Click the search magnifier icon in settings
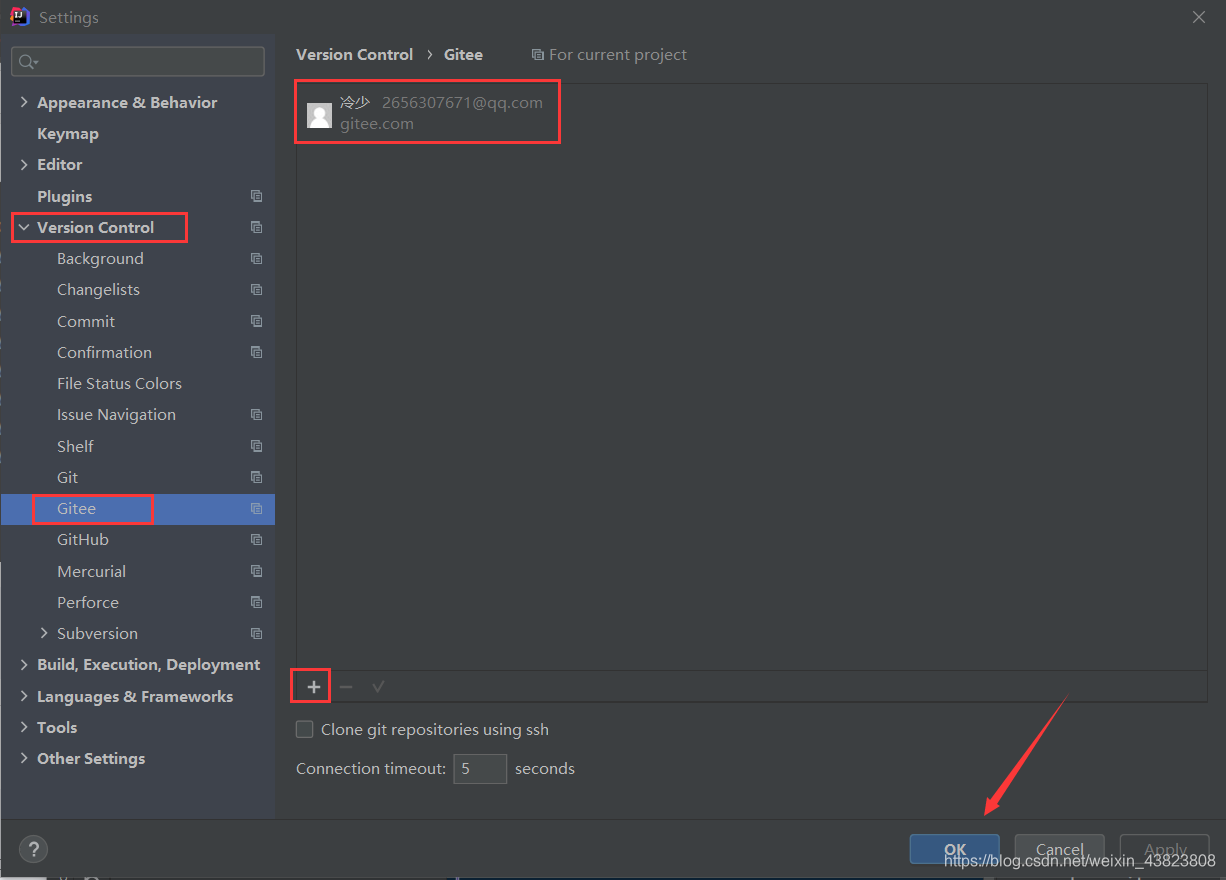The width and height of the screenshot is (1226, 880). [27, 62]
